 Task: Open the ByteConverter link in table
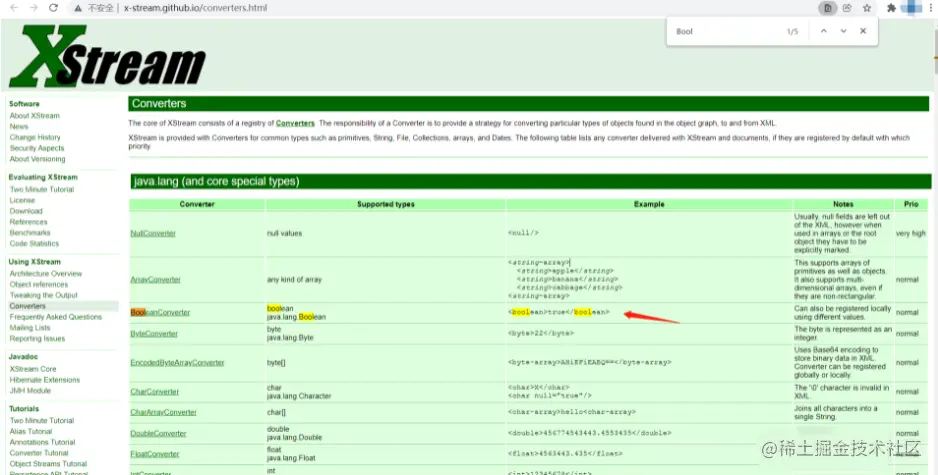[x=154, y=333]
